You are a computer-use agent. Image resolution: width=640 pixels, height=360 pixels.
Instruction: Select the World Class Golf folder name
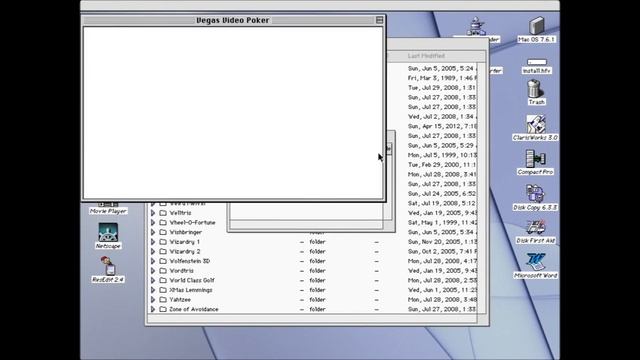pos(192,280)
